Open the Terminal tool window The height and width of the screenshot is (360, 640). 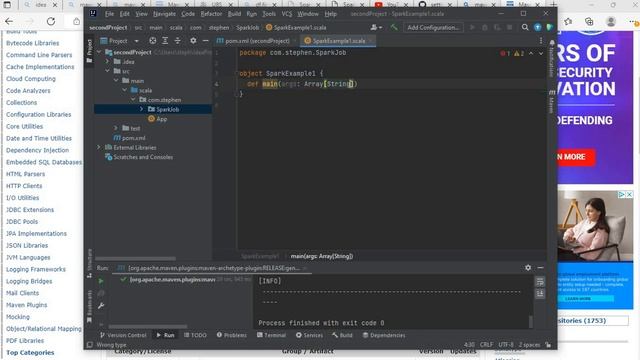271,335
